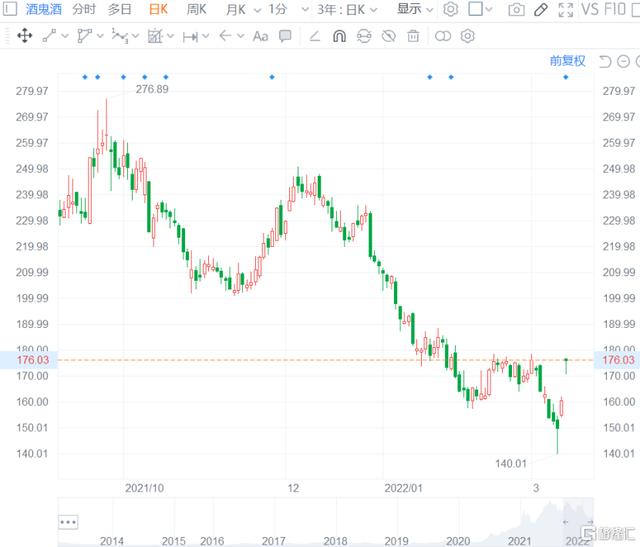This screenshot has width=640, height=547.
Task: Click the camera screenshot icon
Action: coord(516,10)
